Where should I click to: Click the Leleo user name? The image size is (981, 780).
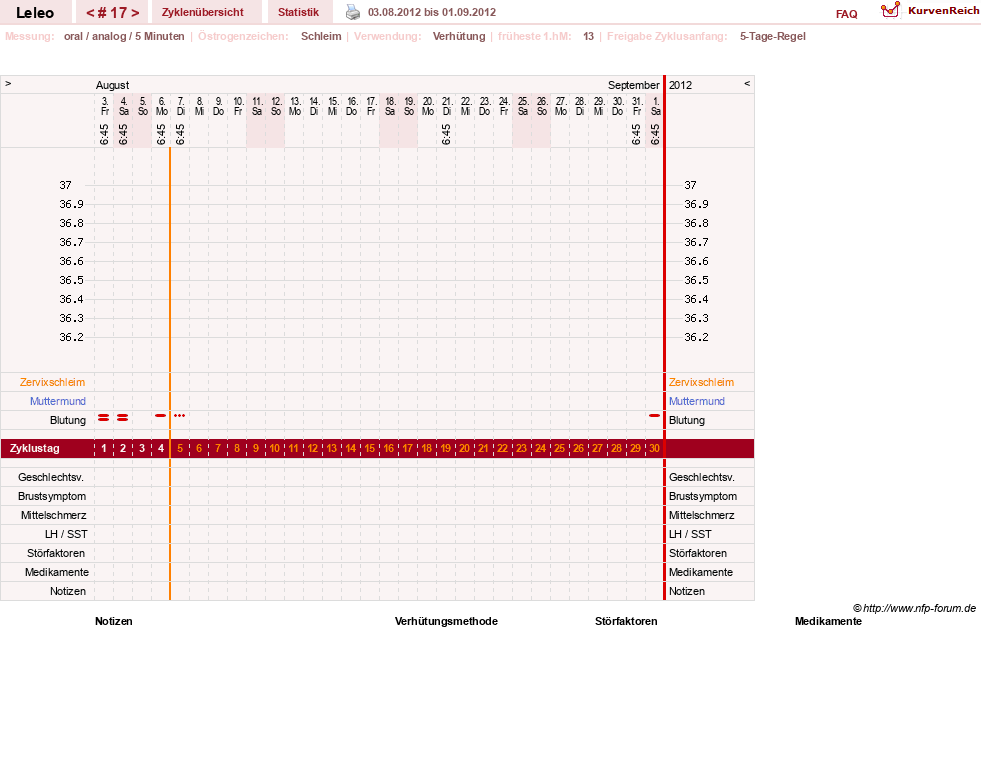(35, 13)
